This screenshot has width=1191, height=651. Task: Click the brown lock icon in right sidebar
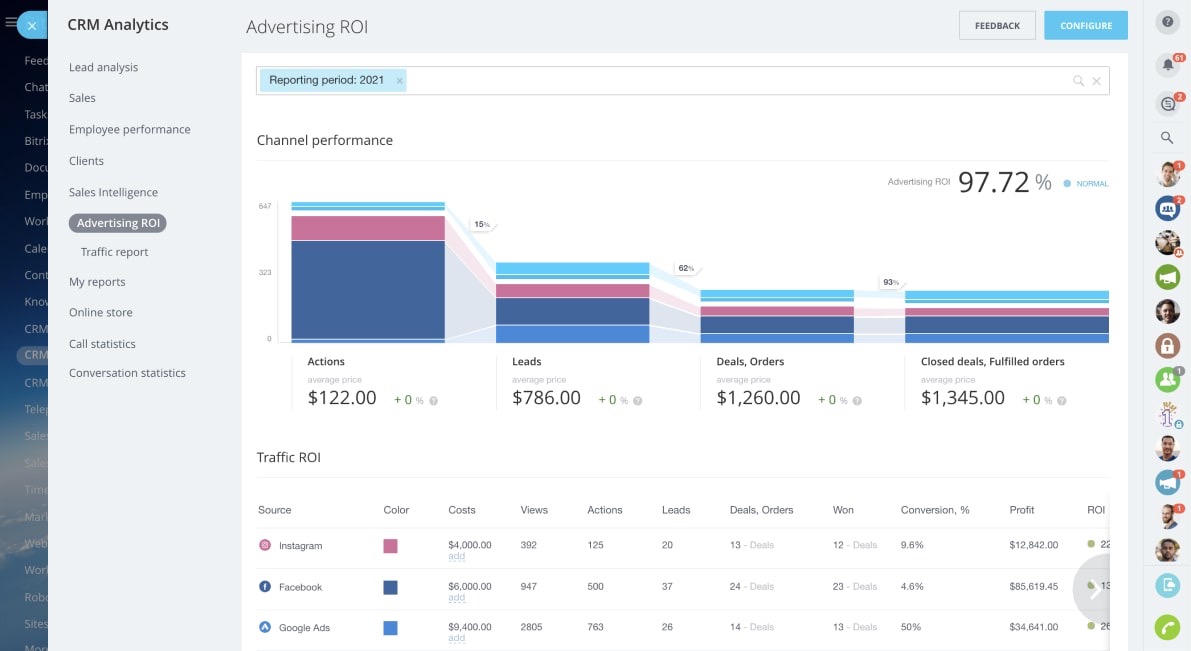[x=1167, y=345]
